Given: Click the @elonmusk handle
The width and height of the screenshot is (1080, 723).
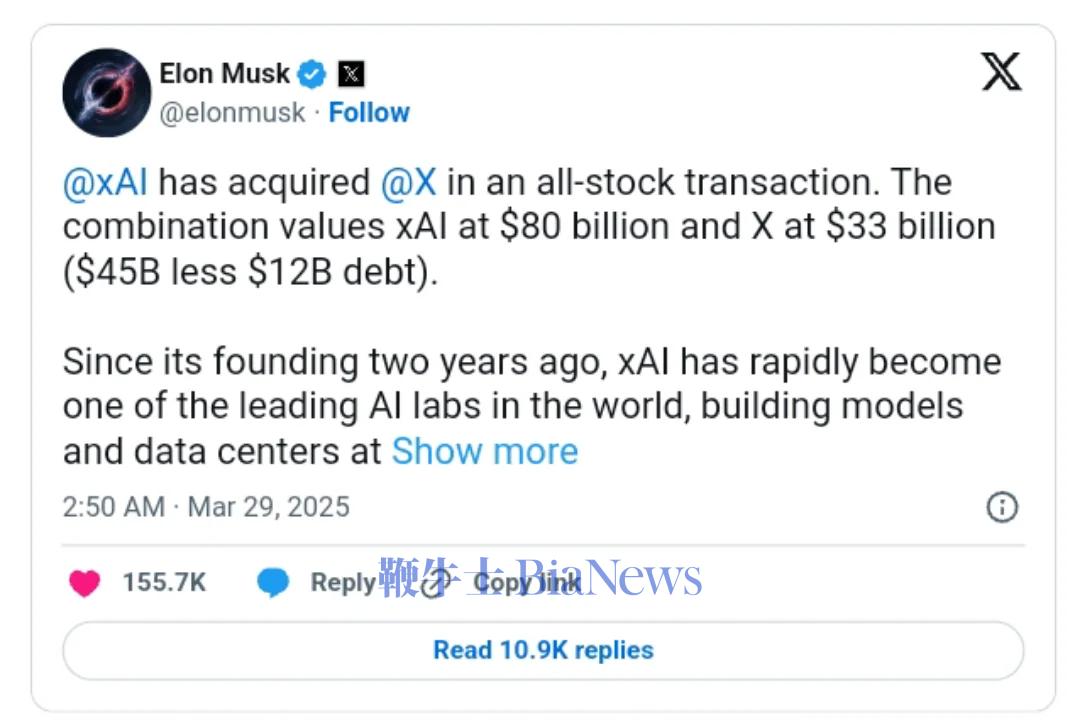Looking at the screenshot, I should coord(232,113).
